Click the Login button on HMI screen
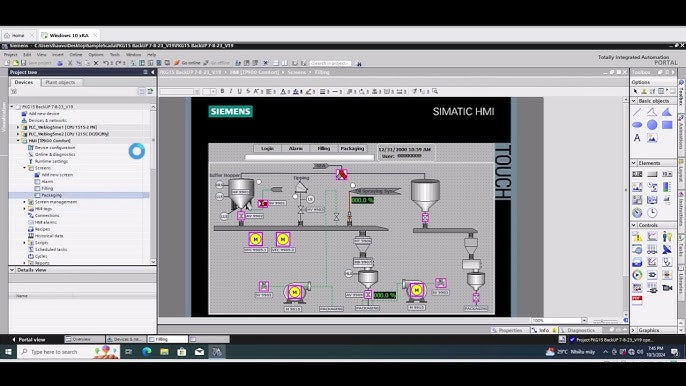This screenshot has height=386, width=686. (267, 149)
